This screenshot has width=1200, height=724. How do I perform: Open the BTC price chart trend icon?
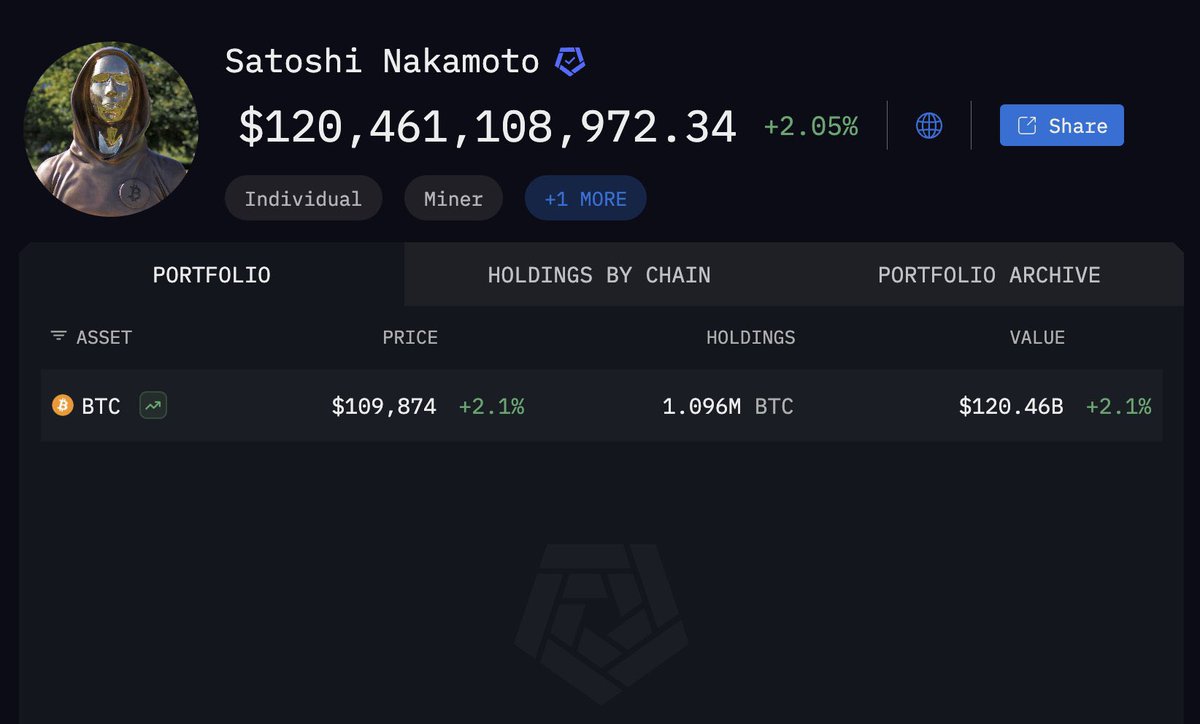click(x=153, y=406)
